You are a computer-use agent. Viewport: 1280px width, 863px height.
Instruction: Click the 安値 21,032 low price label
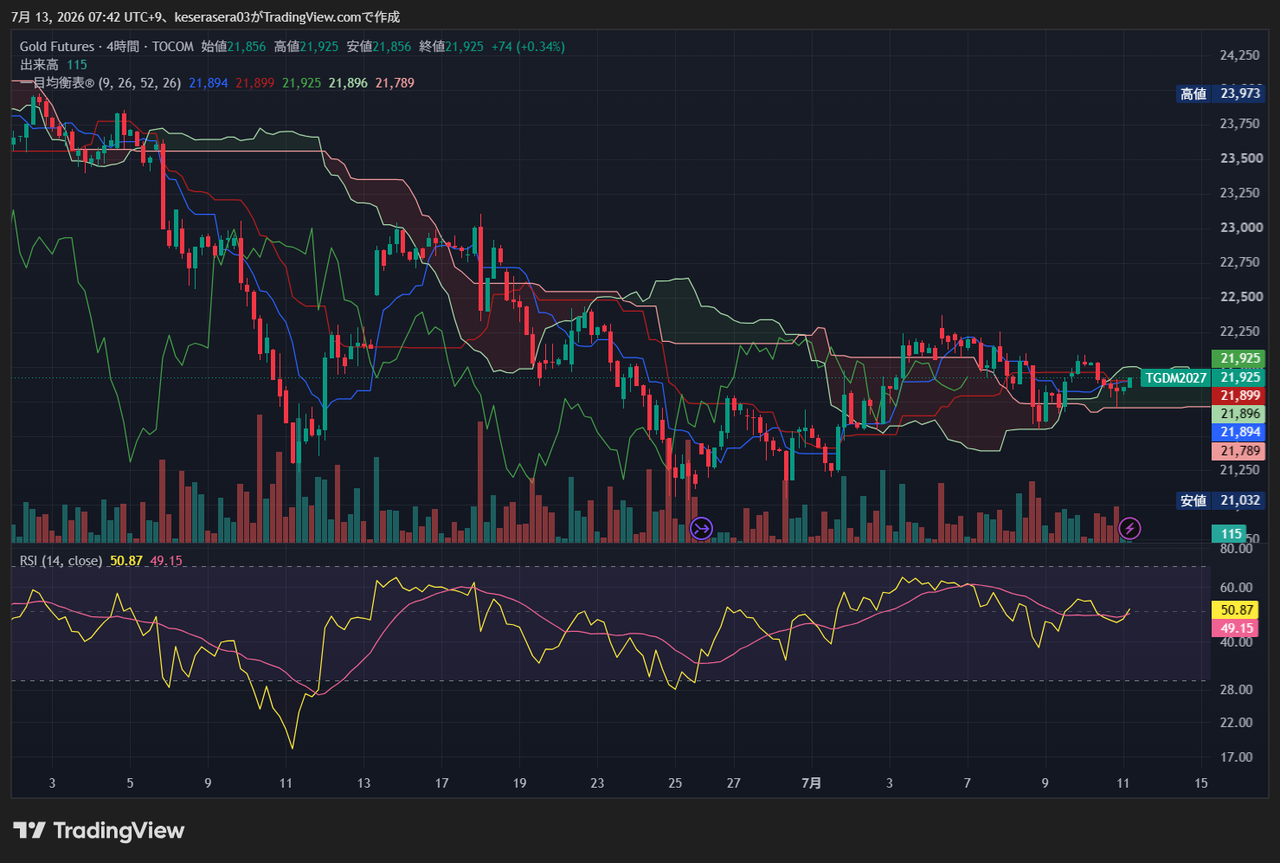1220,501
